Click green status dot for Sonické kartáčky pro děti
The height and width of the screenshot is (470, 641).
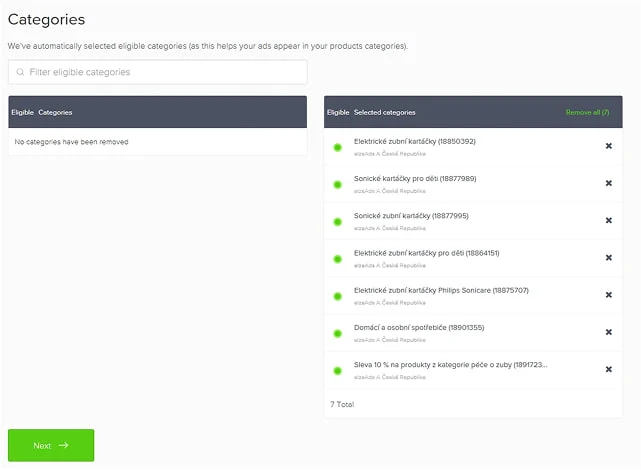(338, 184)
